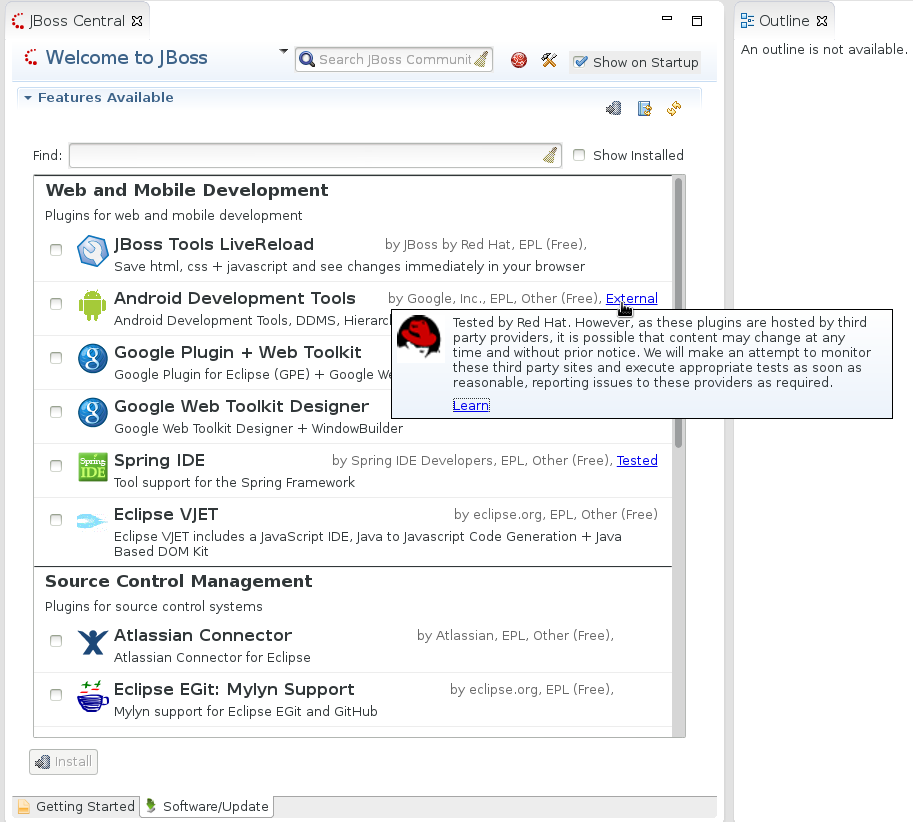Check the Eclipse VJET checkbox
The width and height of the screenshot is (913, 822).
pos(56,520)
